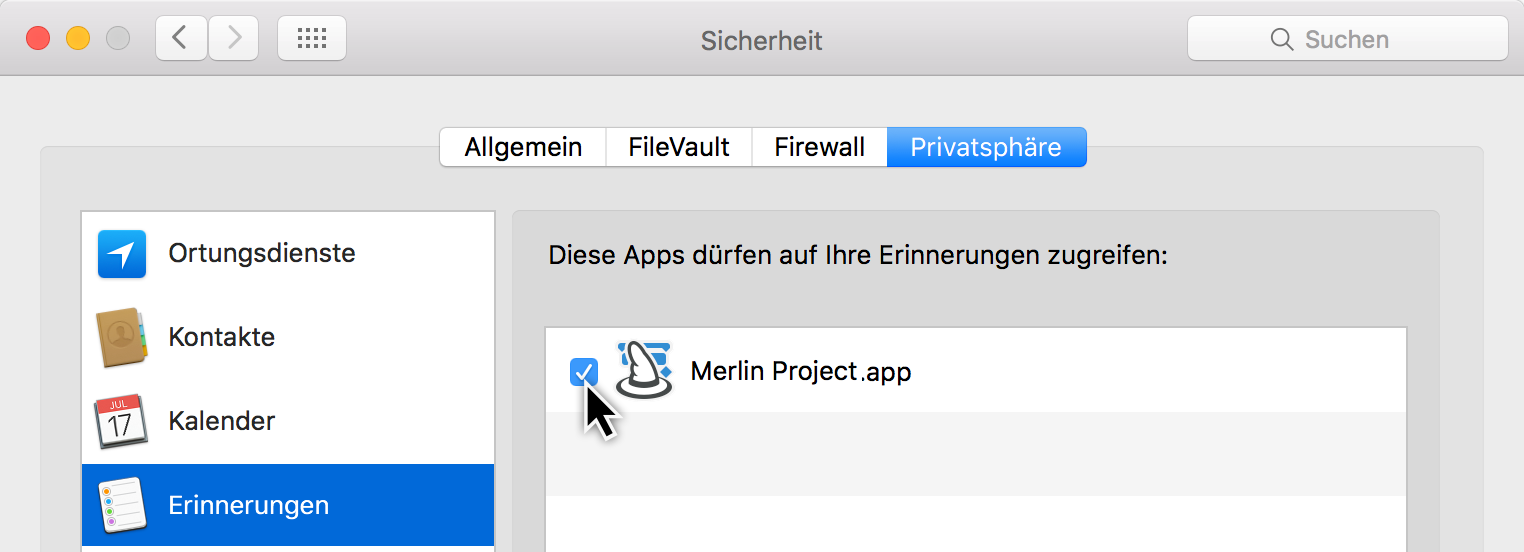1524x552 pixels.
Task: Choose the Kalender icon in the sidebar
Action: (x=121, y=421)
